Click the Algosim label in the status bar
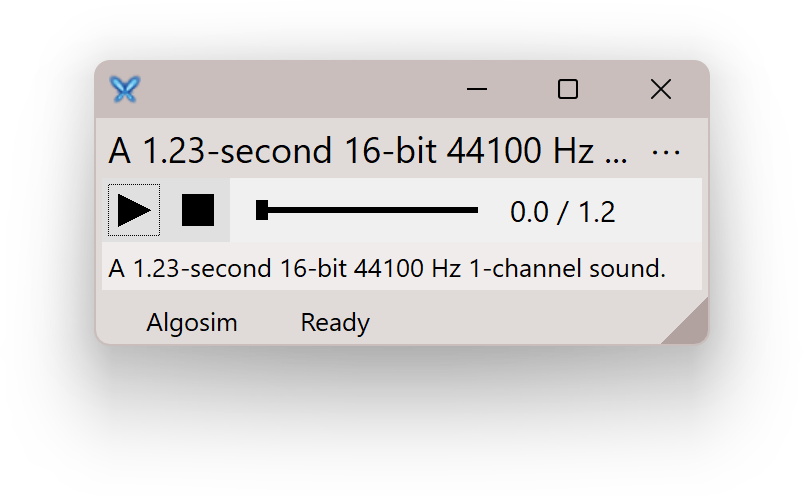804x496 pixels. [192, 323]
